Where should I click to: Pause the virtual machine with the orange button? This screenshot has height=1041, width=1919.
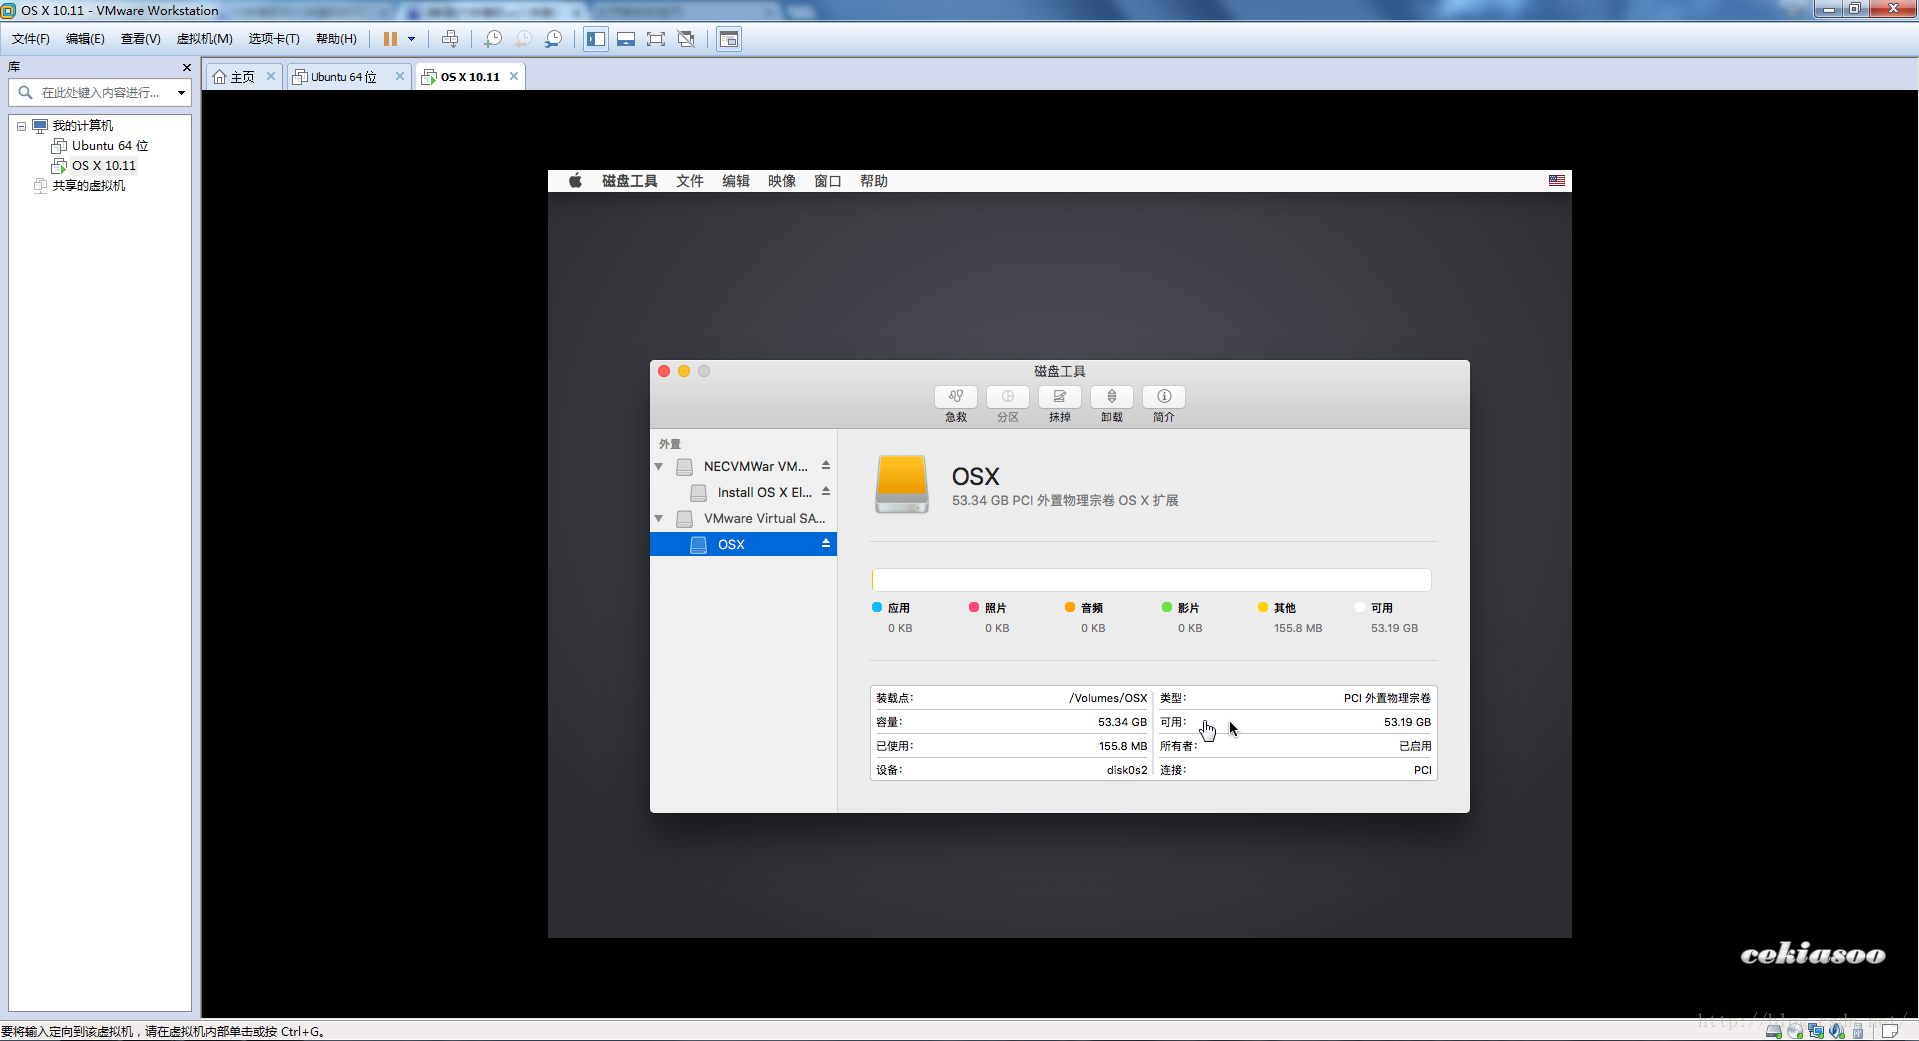pyautogui.click(x=390, y=39)
